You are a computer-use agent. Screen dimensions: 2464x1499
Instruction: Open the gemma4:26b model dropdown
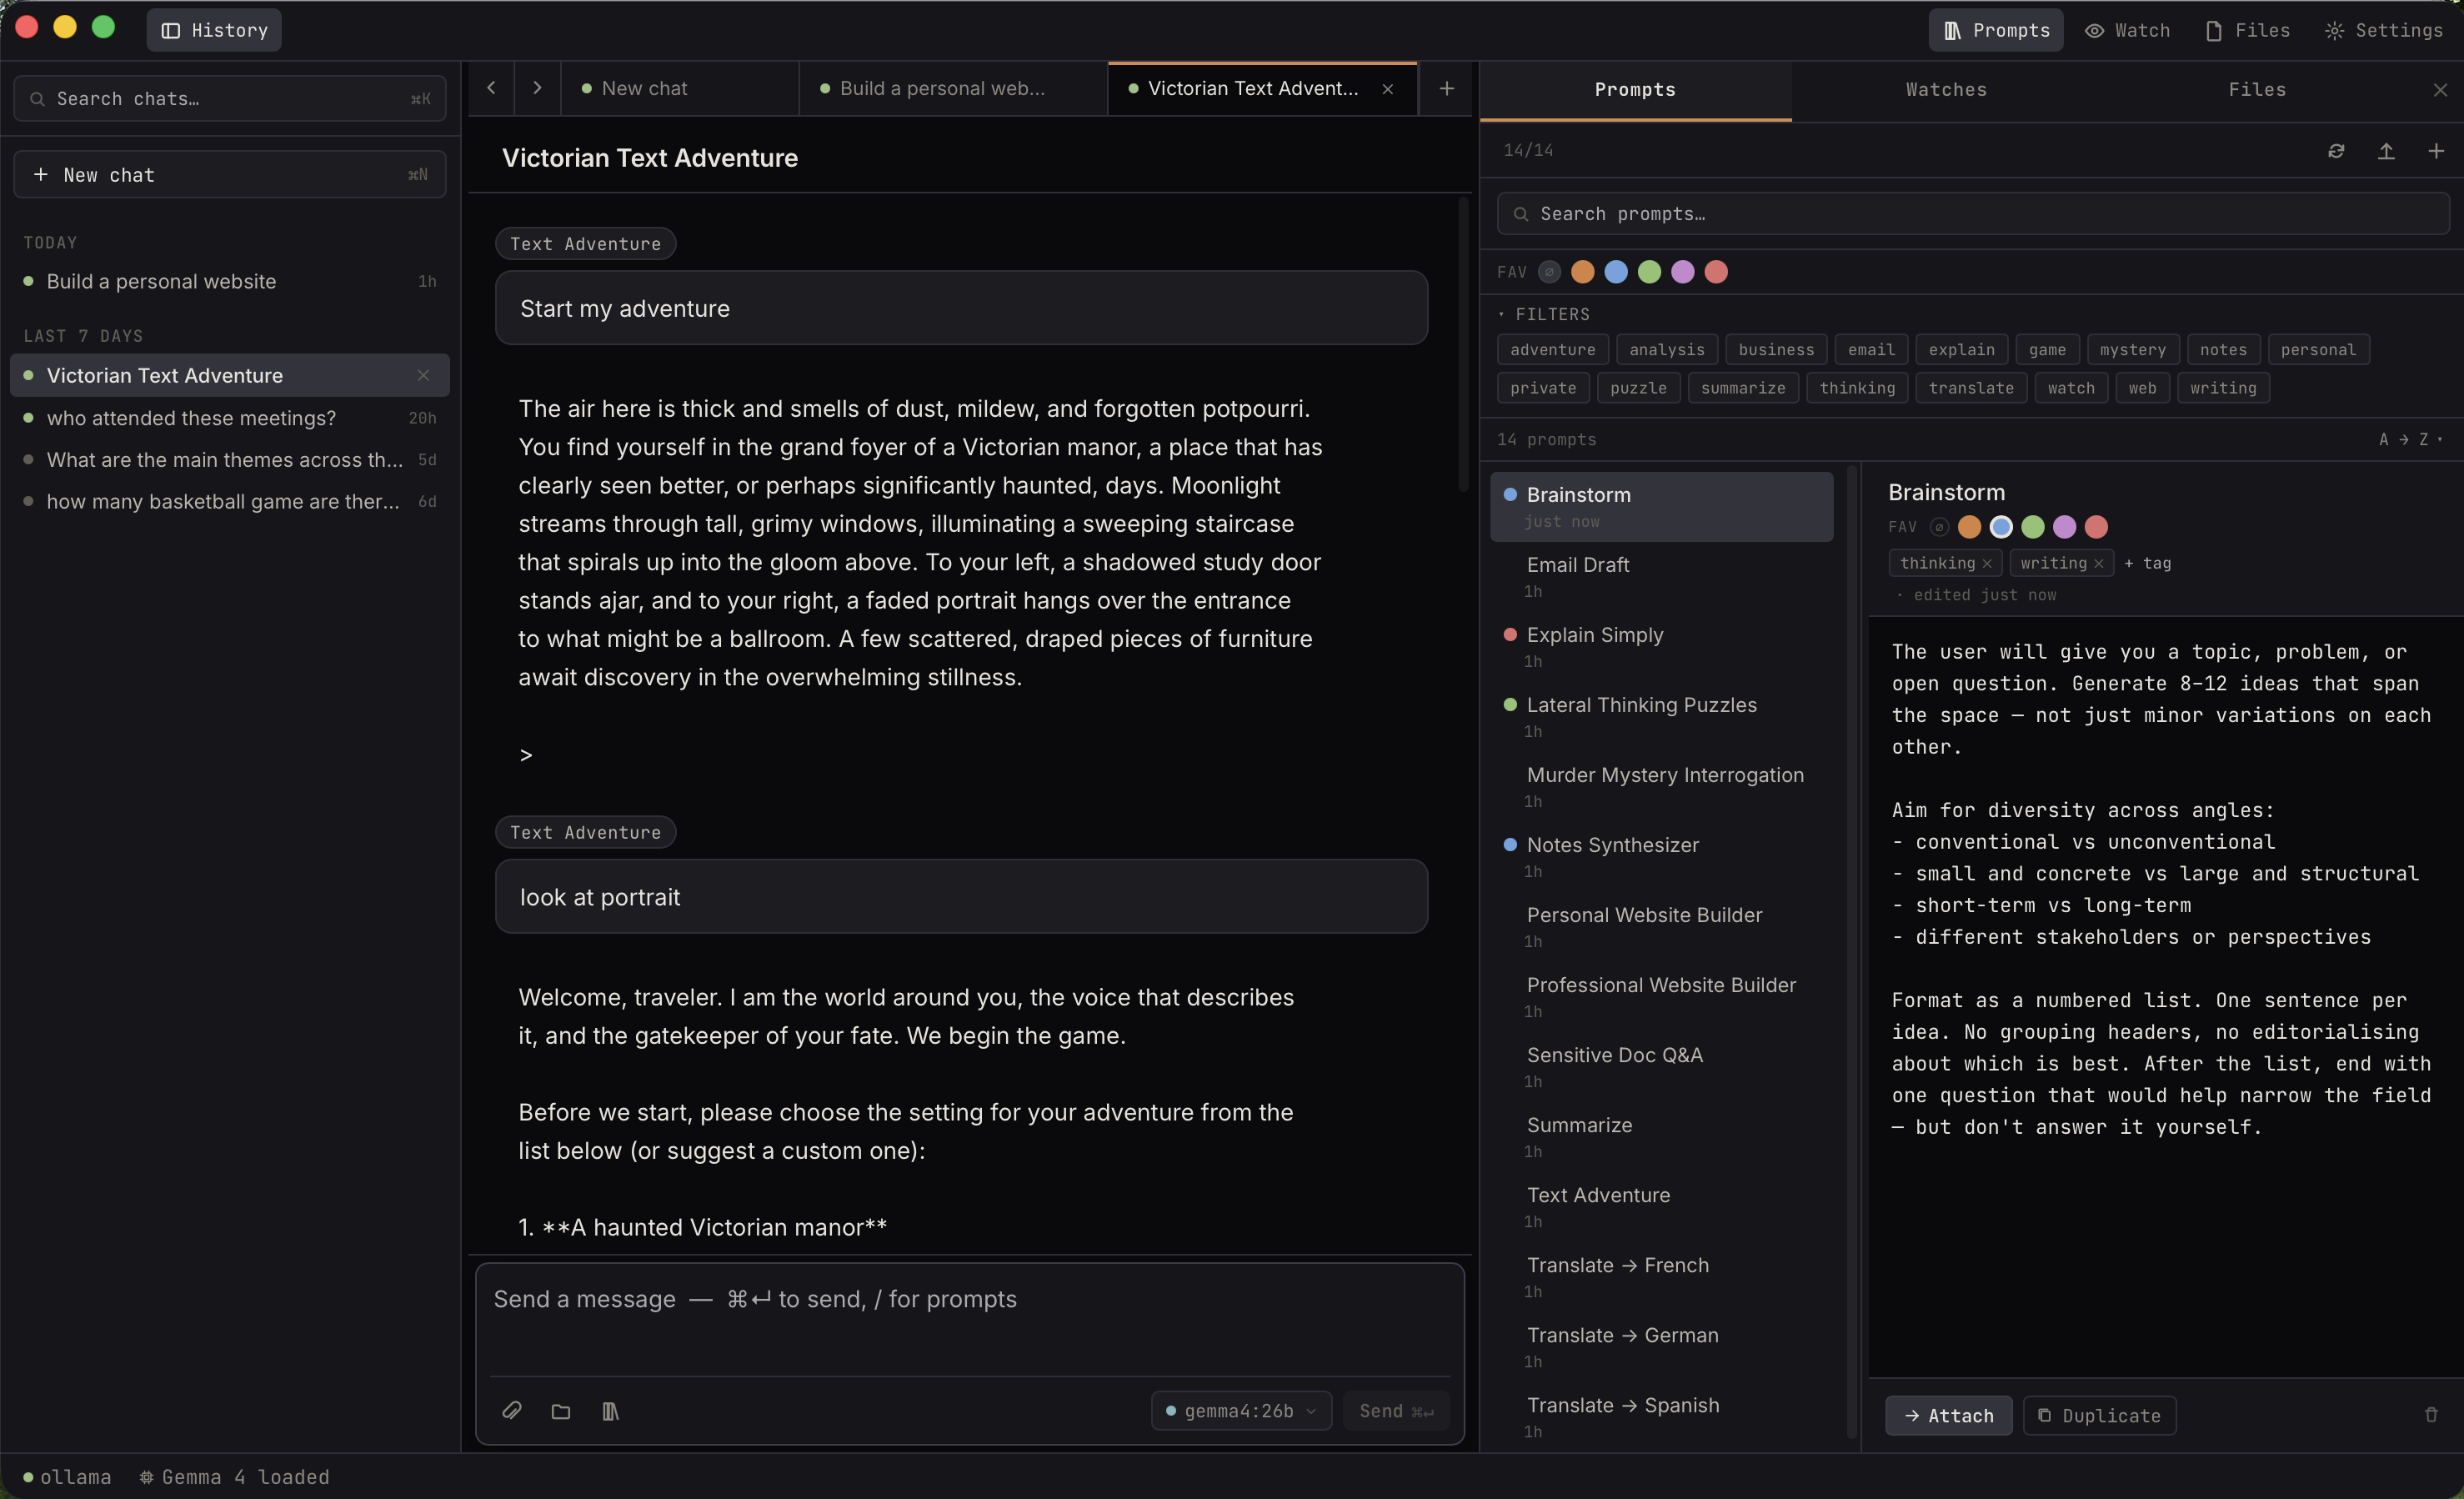[x=1240, y=1411]
